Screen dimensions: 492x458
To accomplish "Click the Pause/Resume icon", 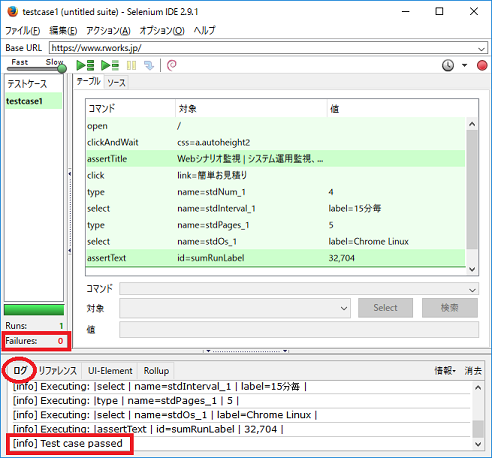I will [131, 65].
